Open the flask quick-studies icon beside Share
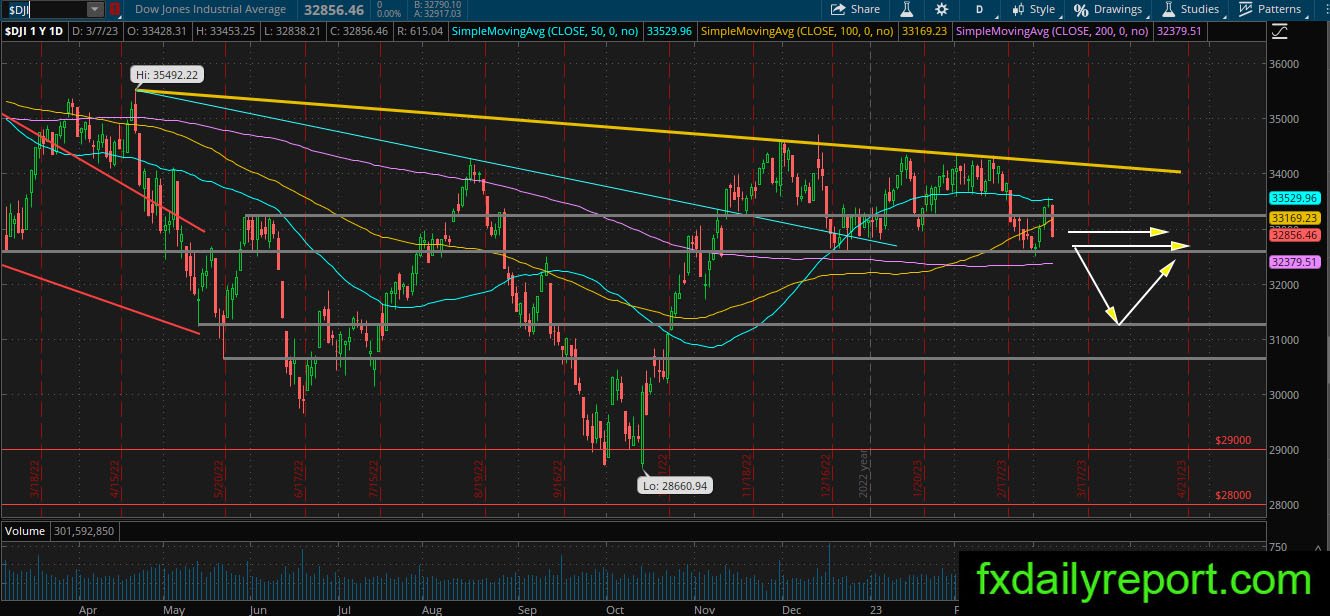 (907, 9)
